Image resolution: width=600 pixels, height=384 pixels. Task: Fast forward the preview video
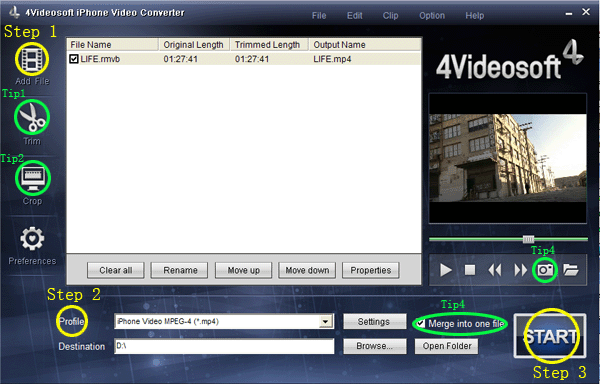point(520,270)
